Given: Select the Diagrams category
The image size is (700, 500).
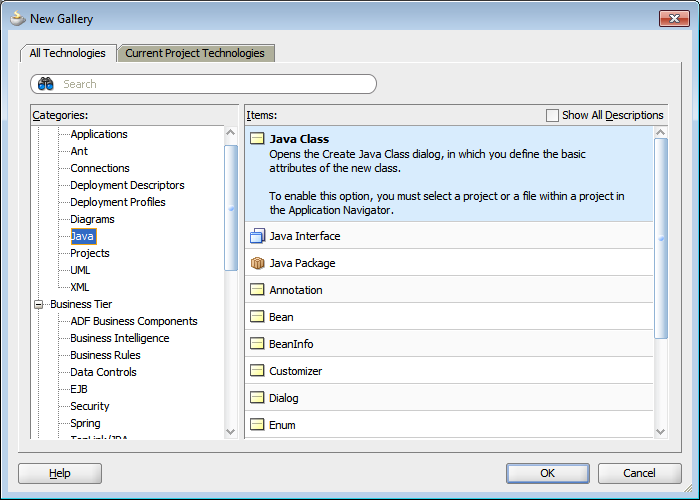Looking at the screenshot, I should tap(92, 219).
